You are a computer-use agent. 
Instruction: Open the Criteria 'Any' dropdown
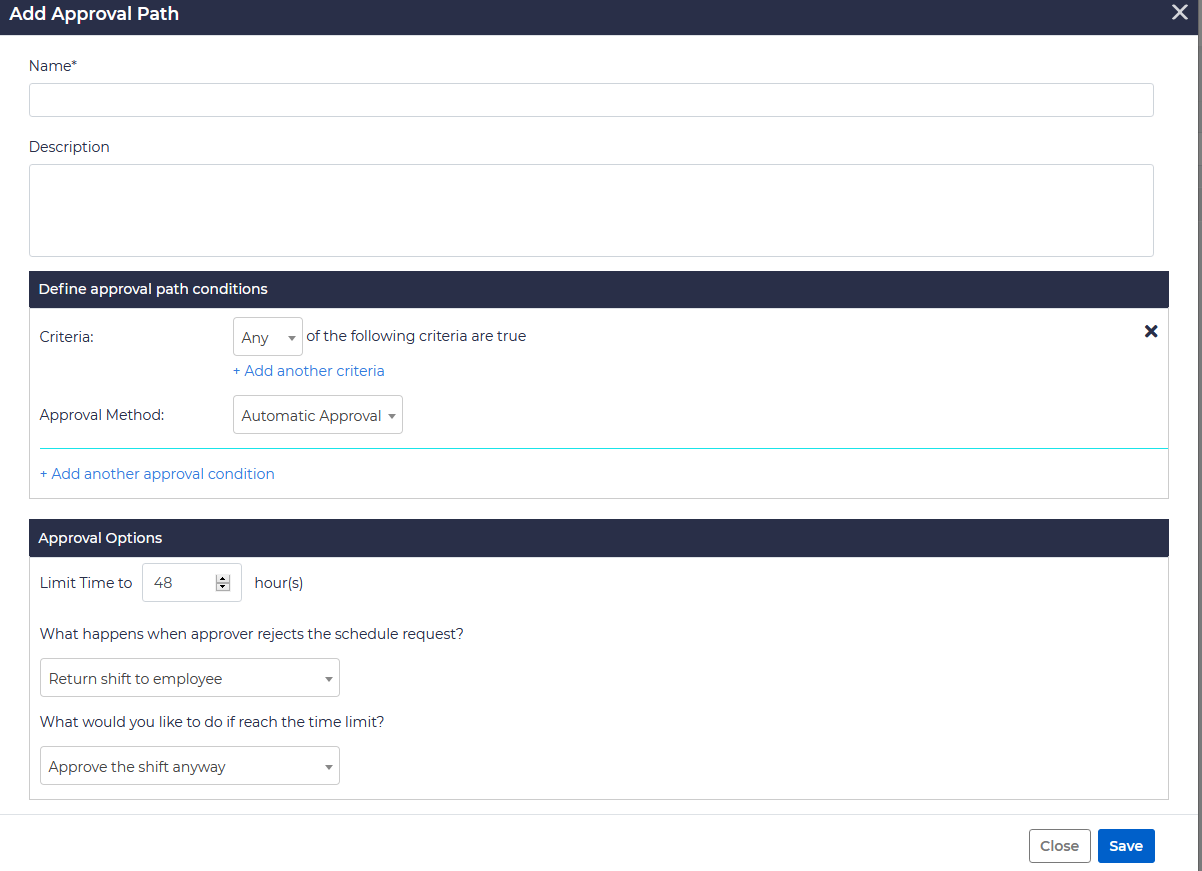pyautogui.click(x=267, y=337)
